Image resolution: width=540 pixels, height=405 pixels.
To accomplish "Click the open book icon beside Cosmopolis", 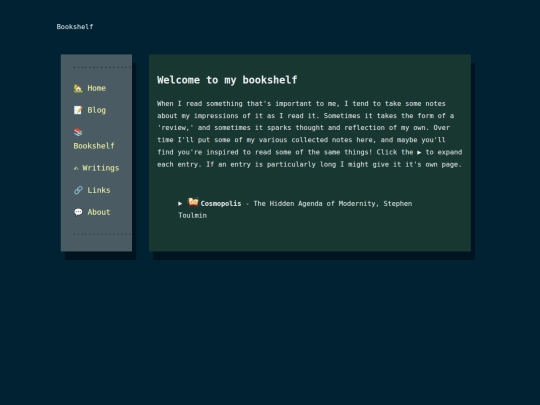I will (x=193, y=202).
